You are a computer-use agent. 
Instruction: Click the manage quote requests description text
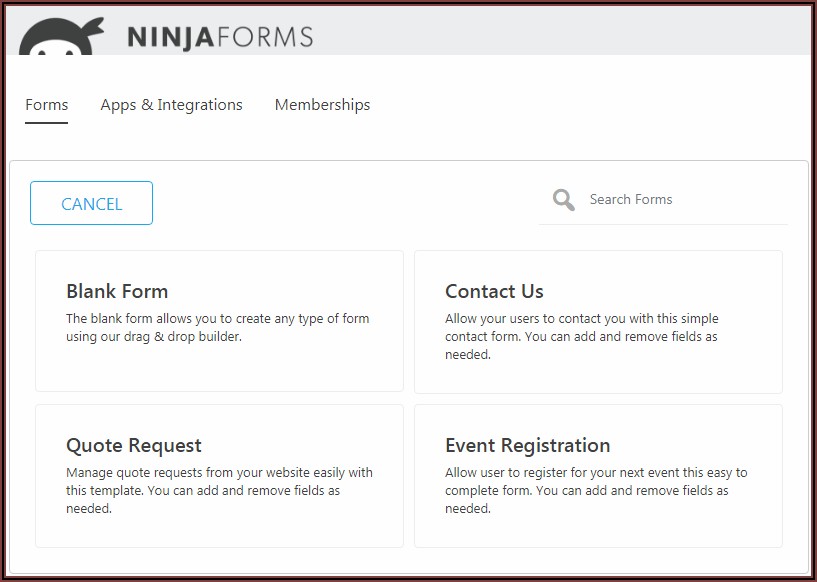pos(218,490)
